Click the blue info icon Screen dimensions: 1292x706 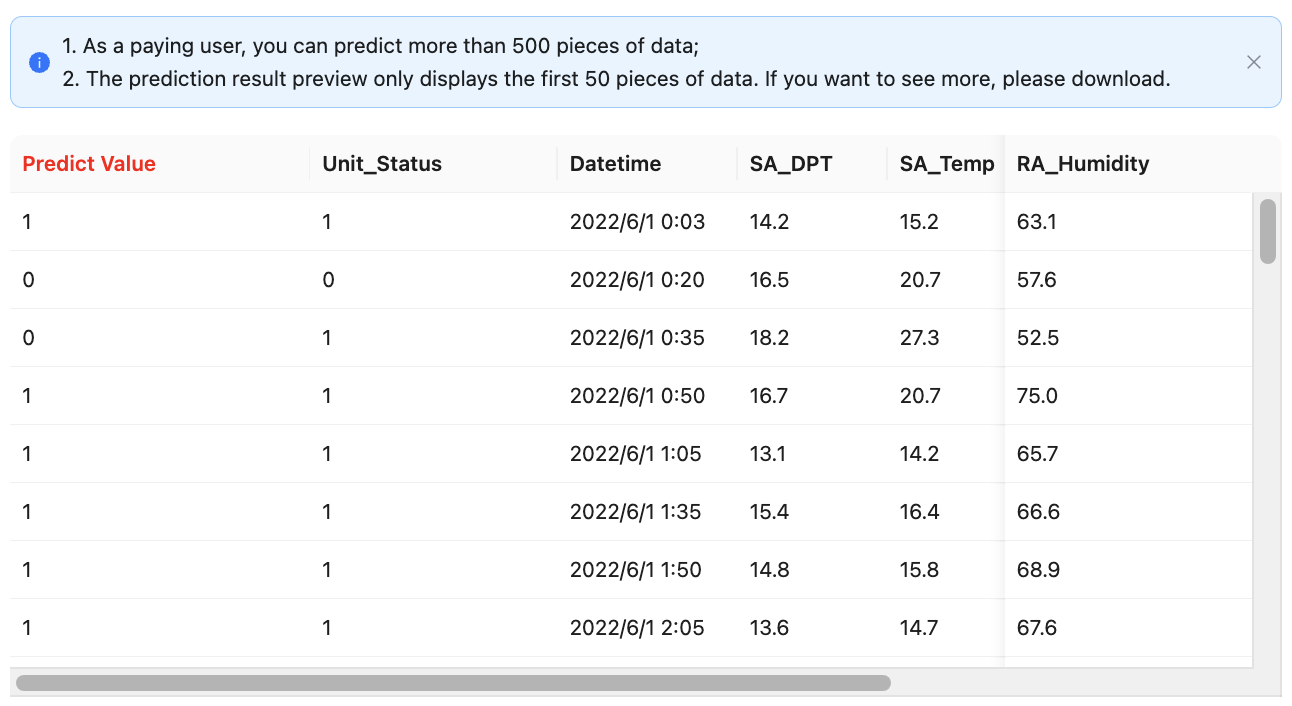tap(39, 62)
